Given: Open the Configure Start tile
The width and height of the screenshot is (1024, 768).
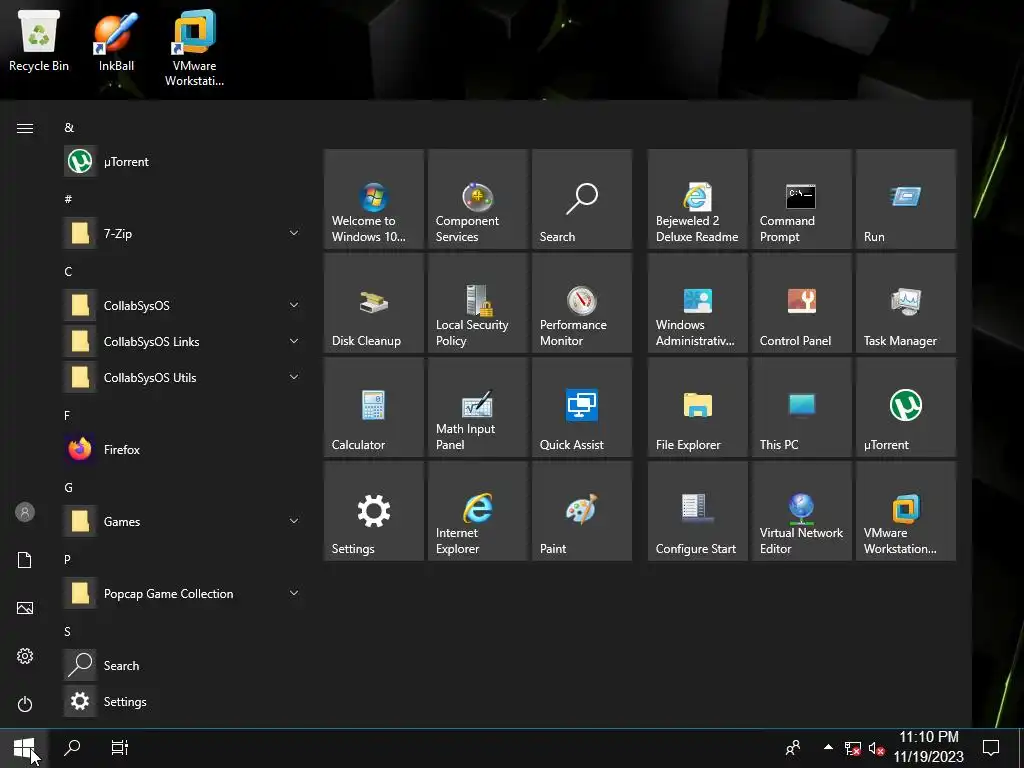Looking at the screenshot, I should point(697,511).
